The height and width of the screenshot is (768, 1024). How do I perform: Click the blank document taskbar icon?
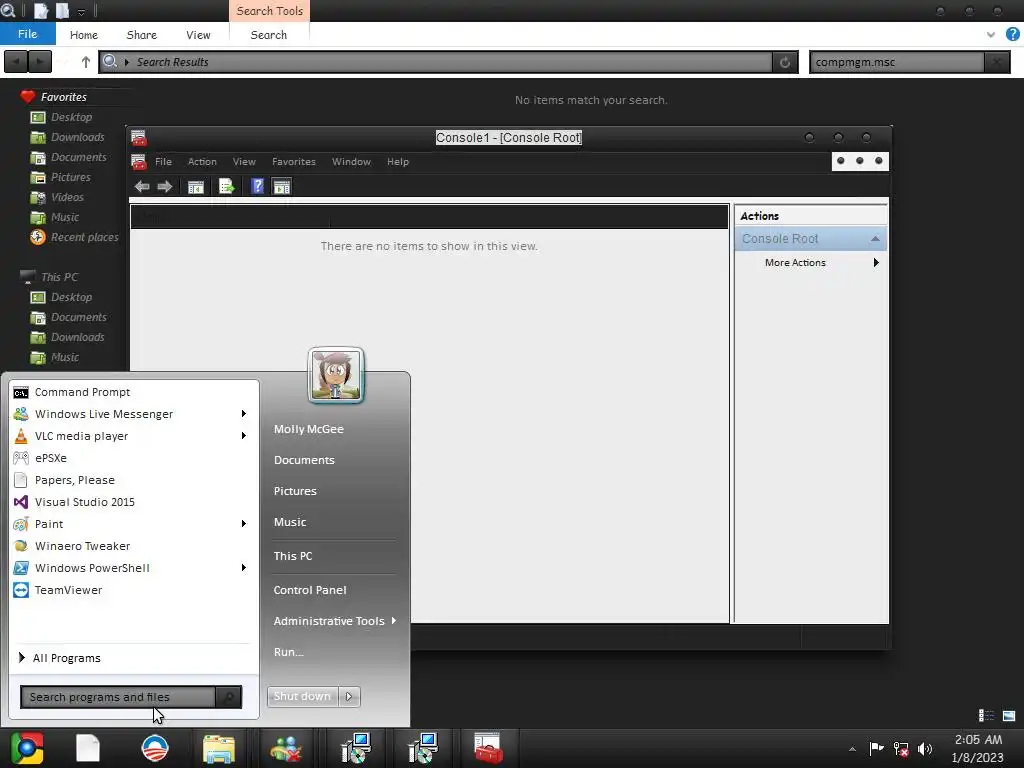click(x=88, y=748)
